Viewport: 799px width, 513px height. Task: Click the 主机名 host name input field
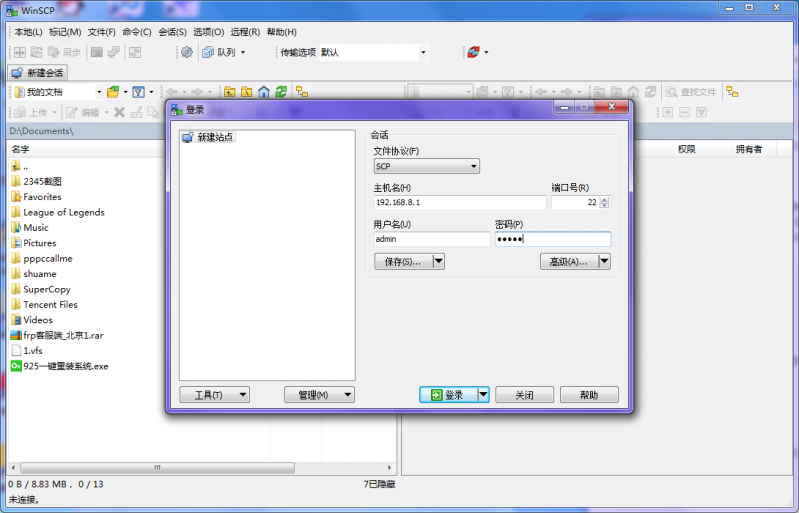tap(459, 203)
